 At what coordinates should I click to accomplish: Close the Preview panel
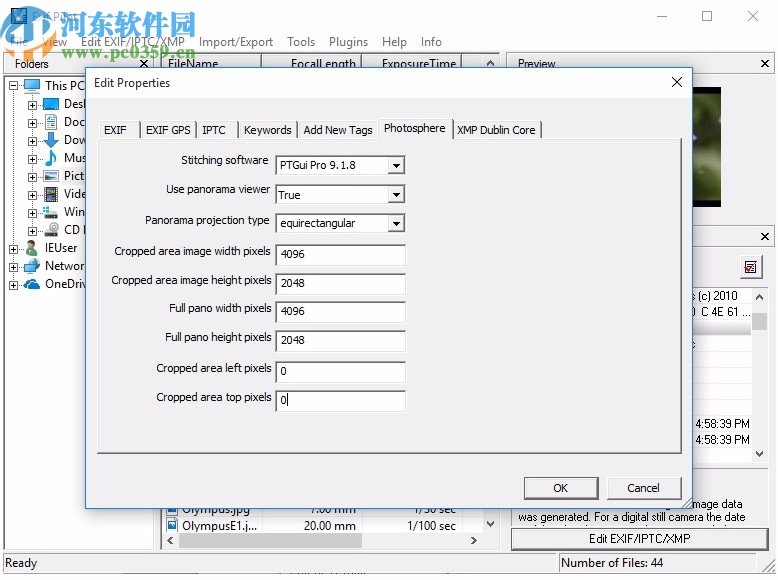(x=765, y=64)
